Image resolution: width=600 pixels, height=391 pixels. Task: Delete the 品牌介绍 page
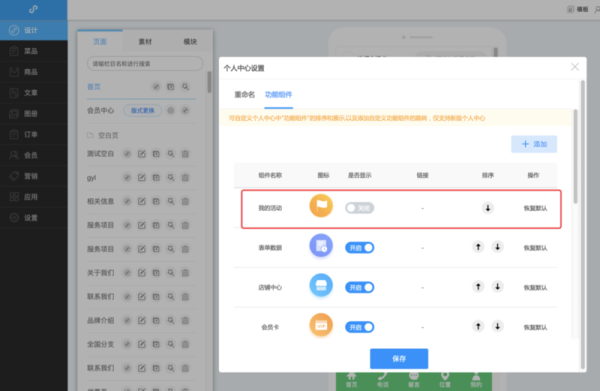[185, 320]
